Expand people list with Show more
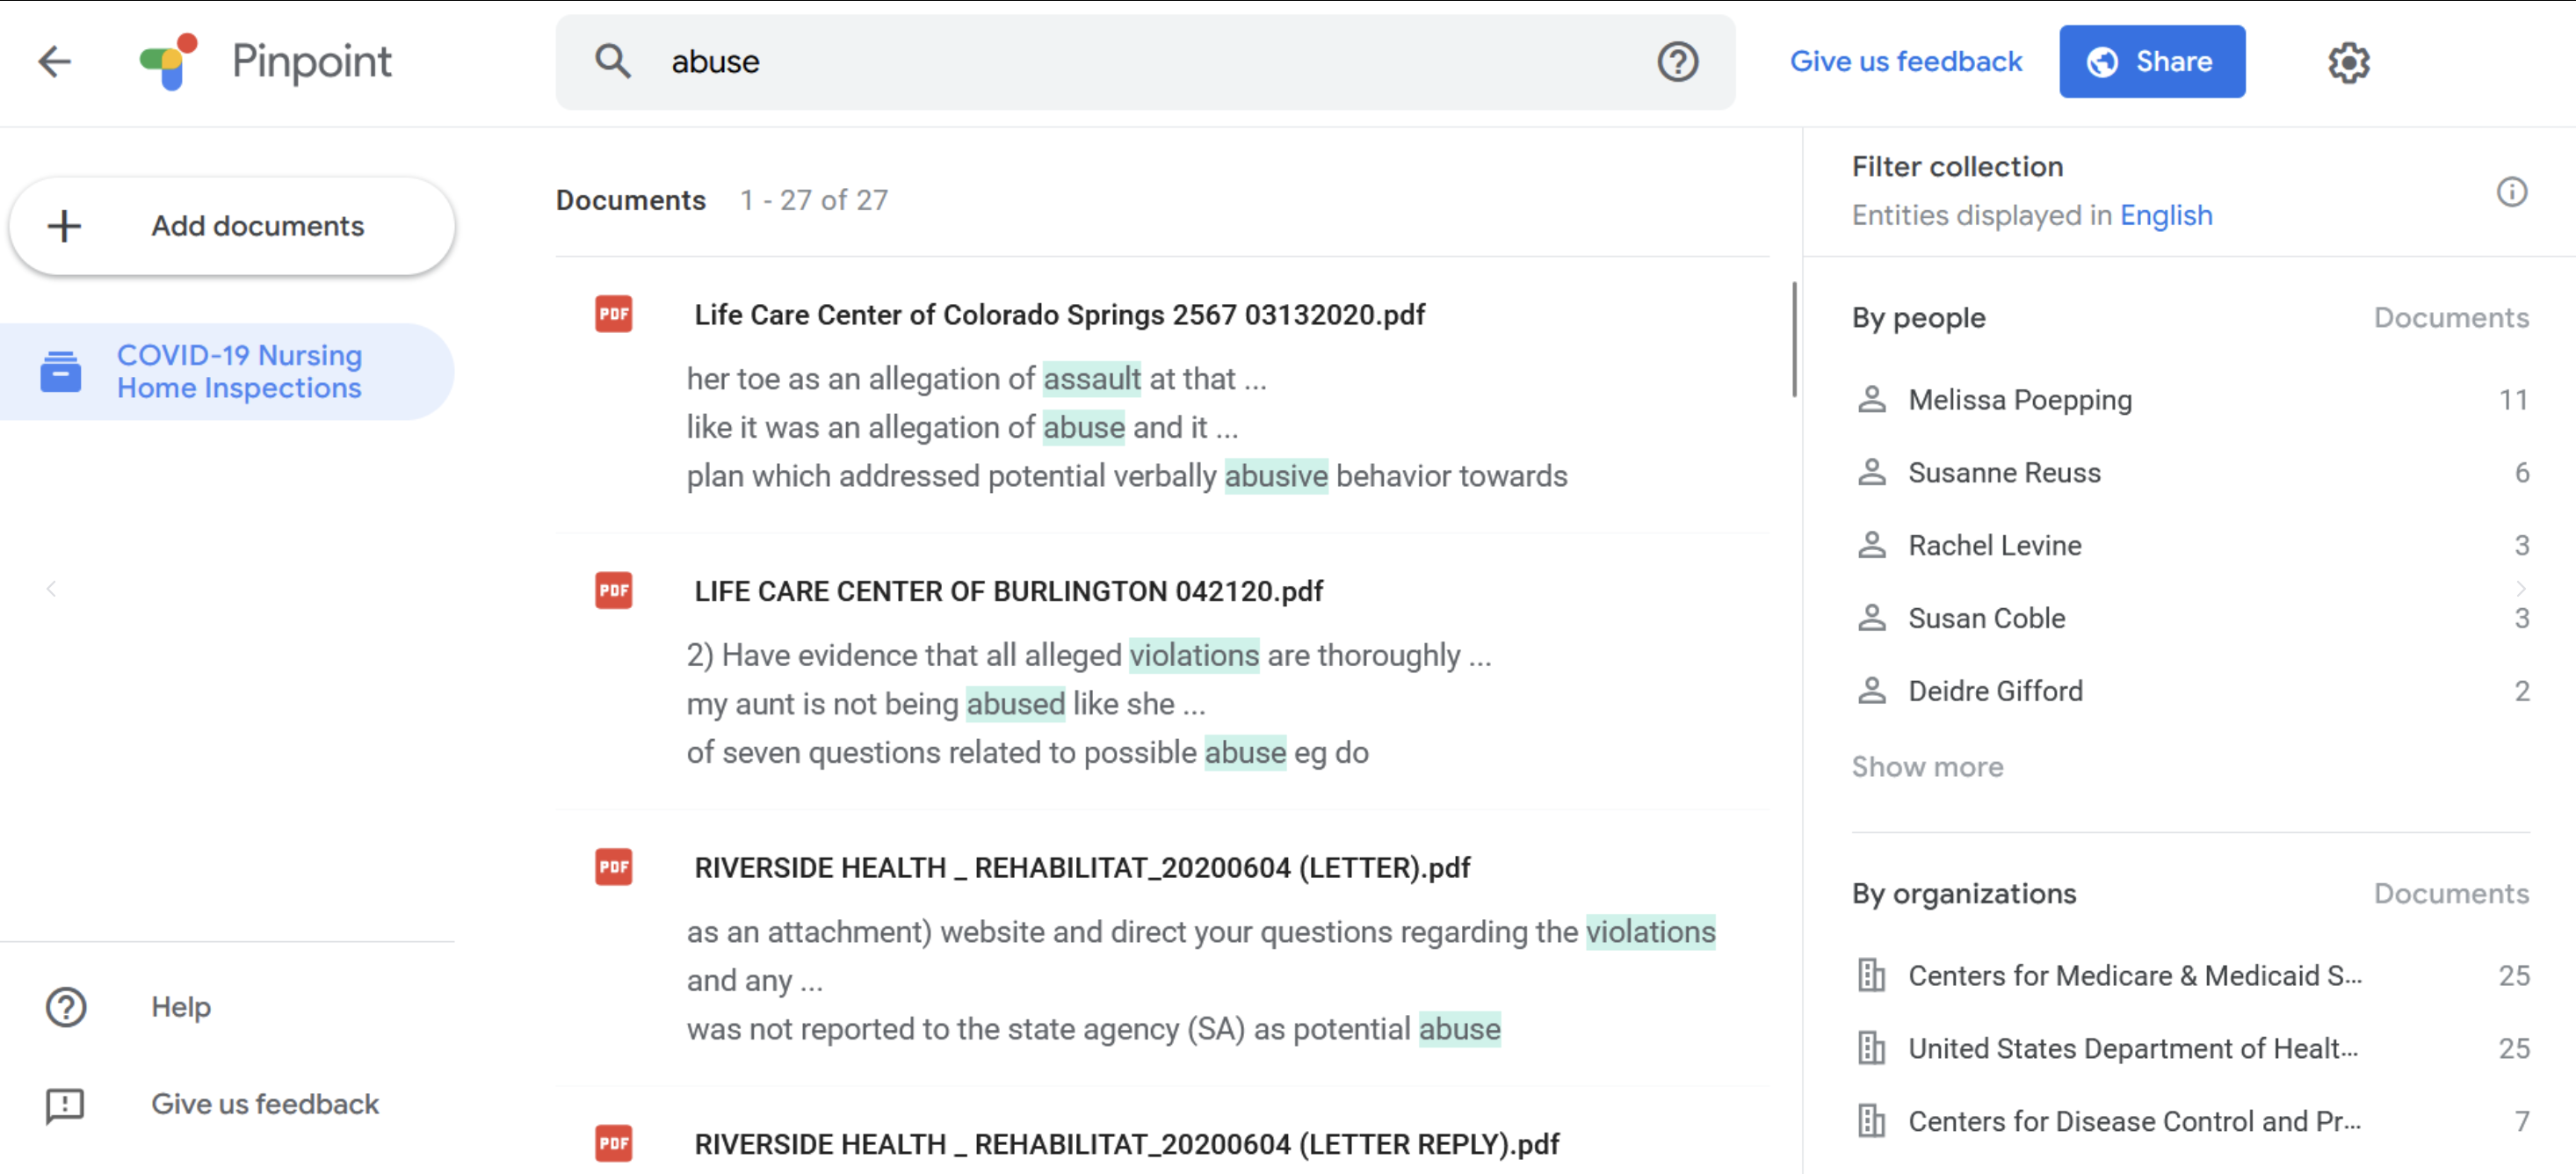 [1926, 766]
